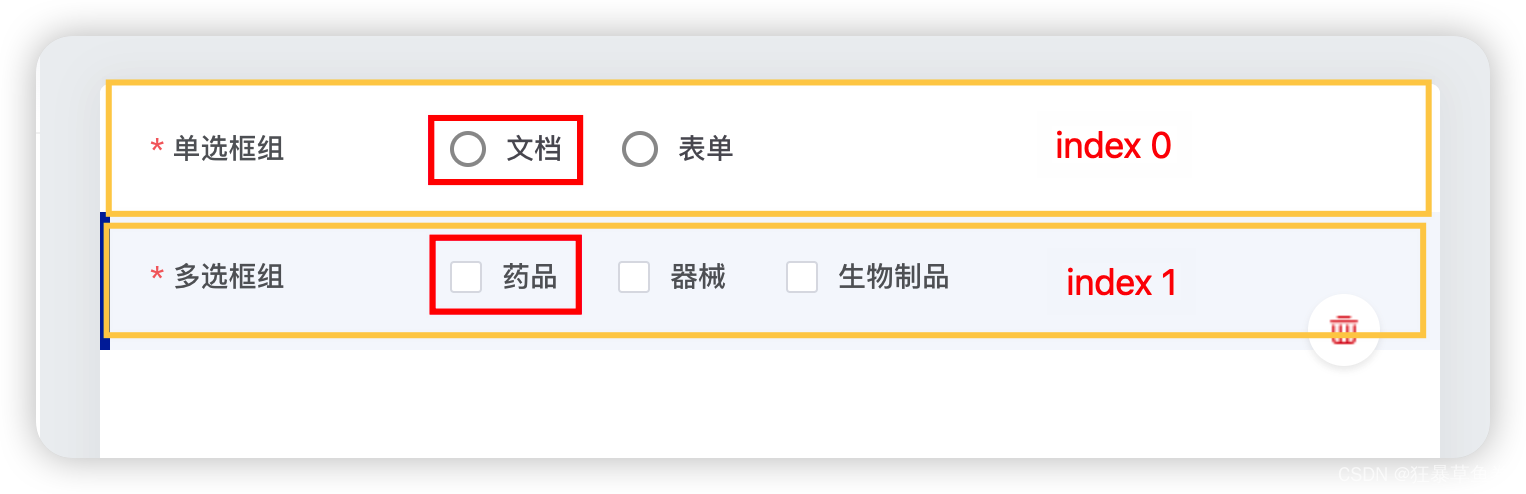Select the 多选框组 field label
Viewport: 1526px width, 494px height.
[x=229, y=277]
